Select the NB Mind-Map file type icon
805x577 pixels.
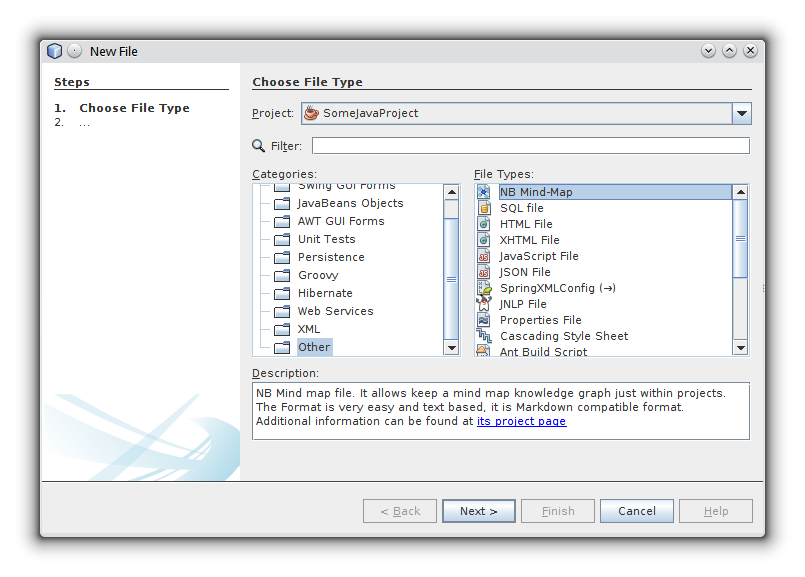click(484, 192)
